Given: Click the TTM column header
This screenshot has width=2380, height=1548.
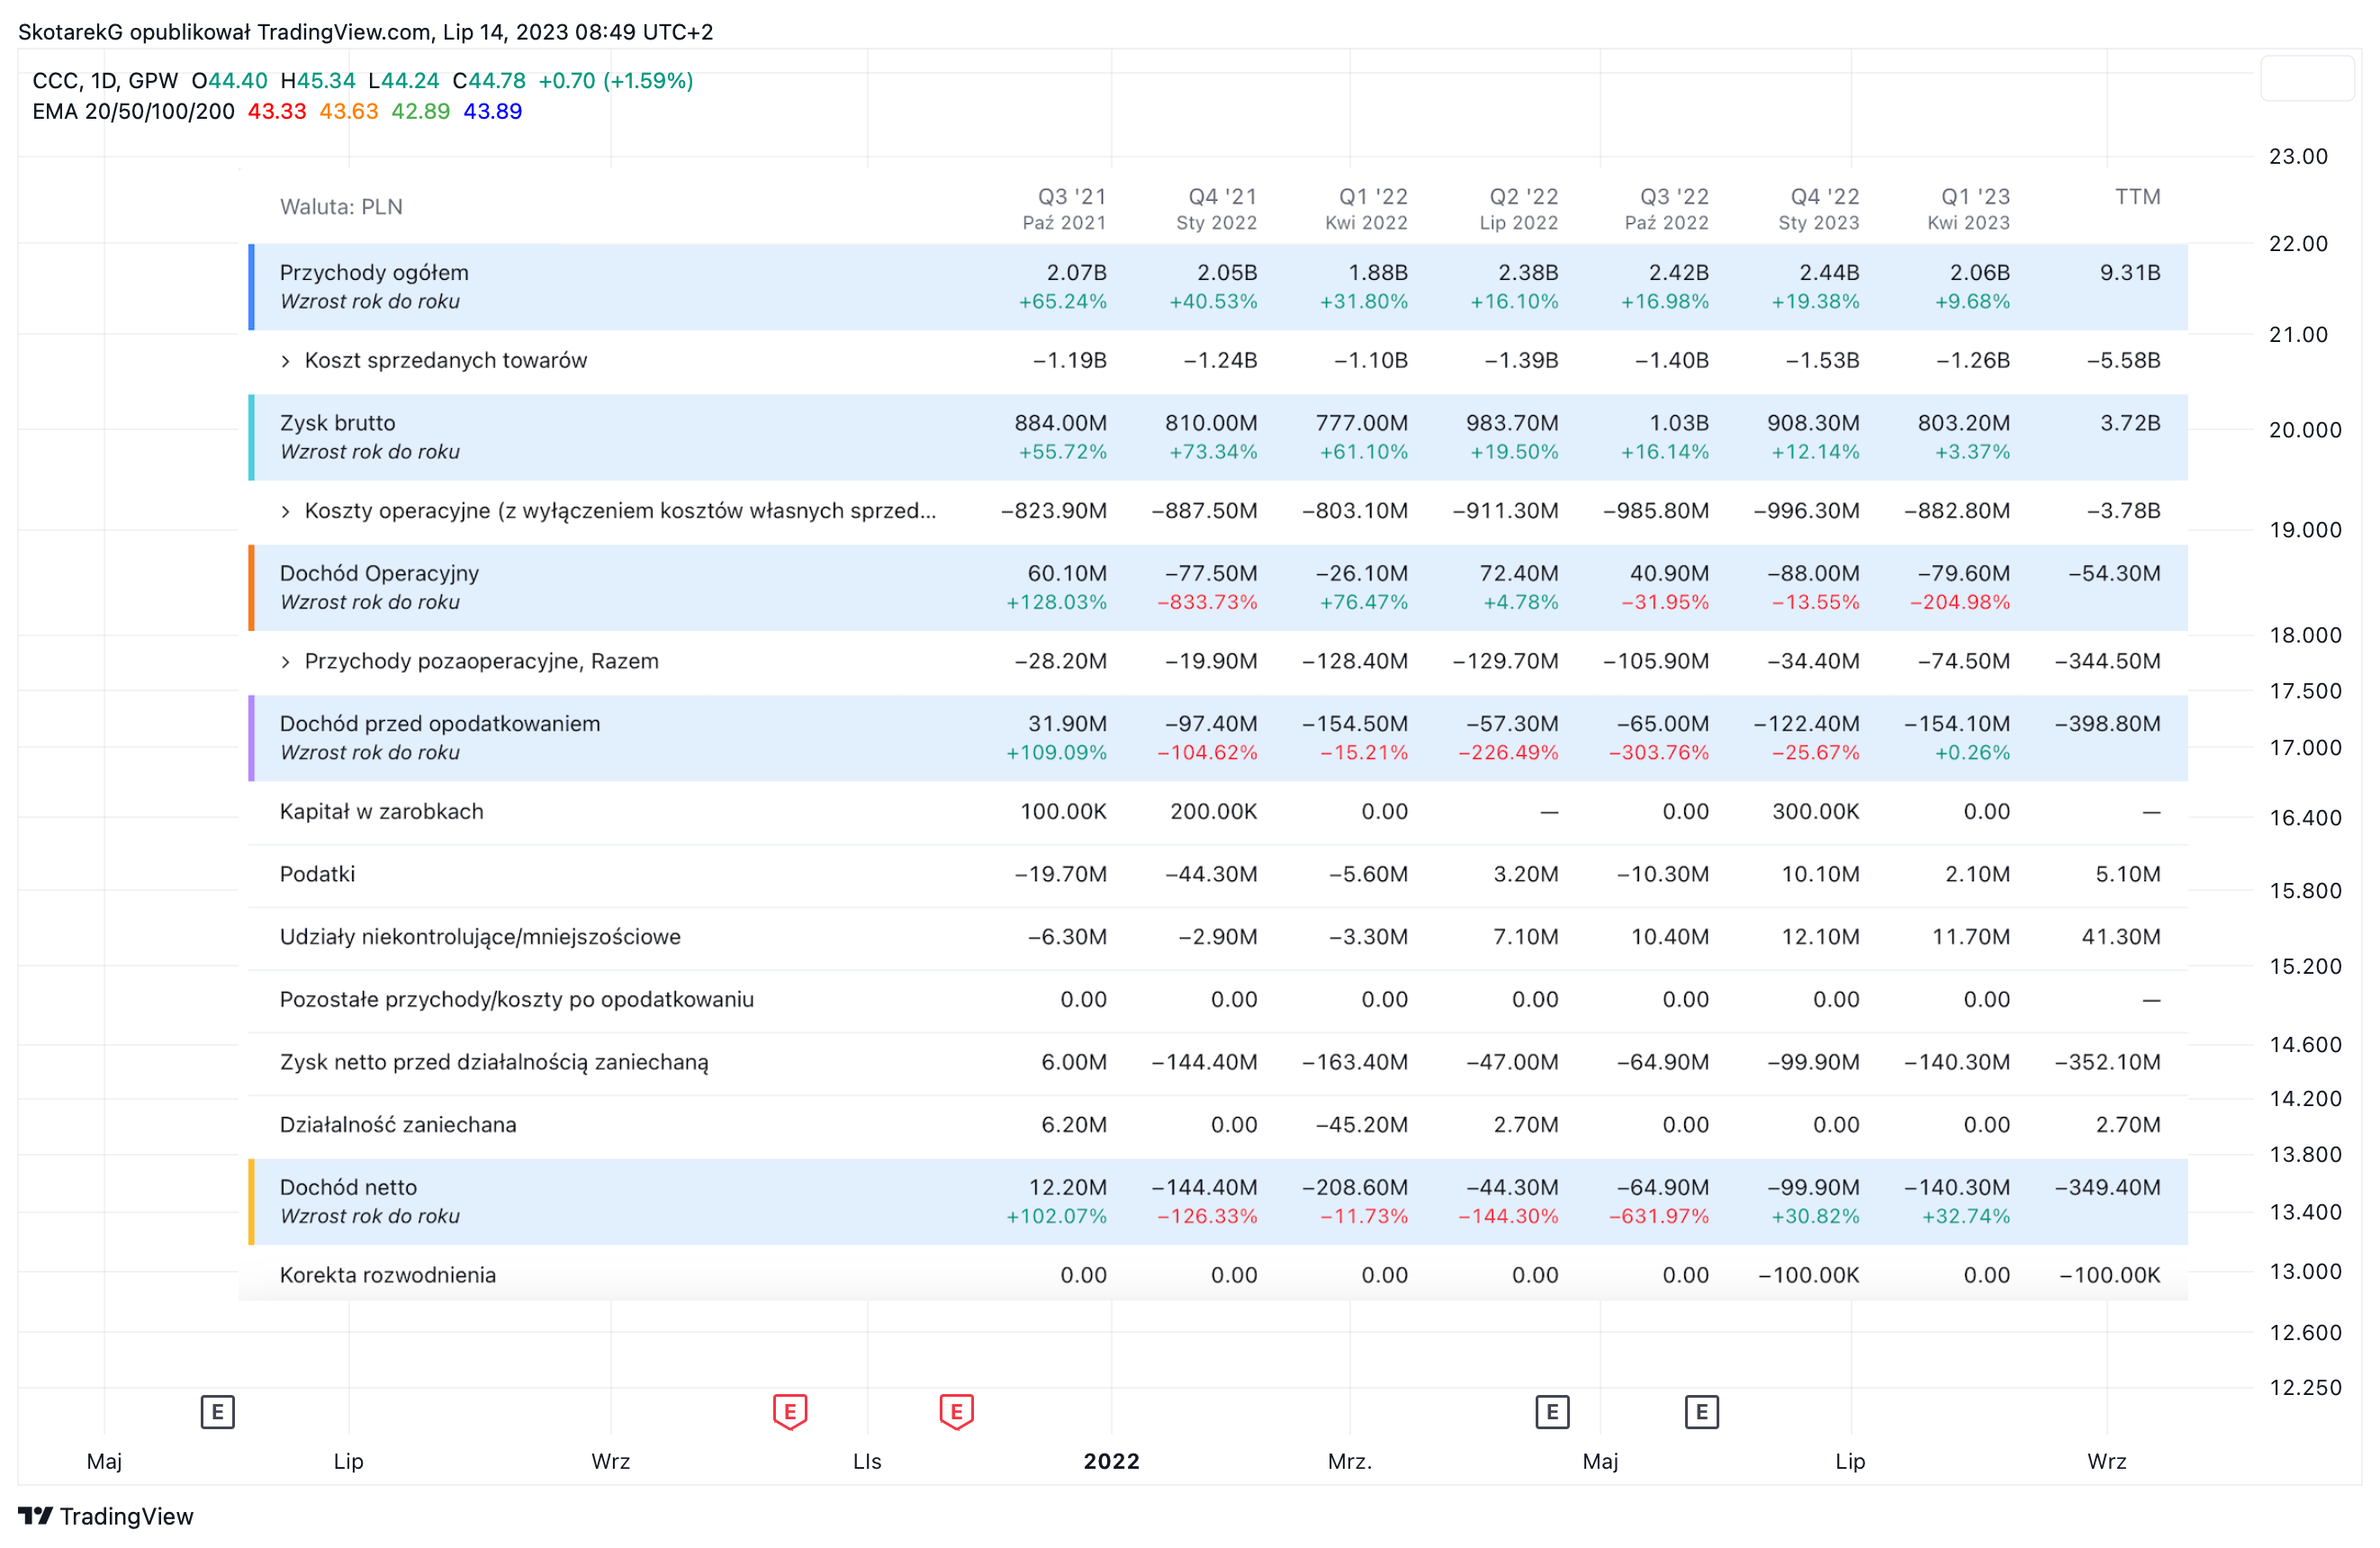Looking at the screenshot, I should [x=2138, y=197].
